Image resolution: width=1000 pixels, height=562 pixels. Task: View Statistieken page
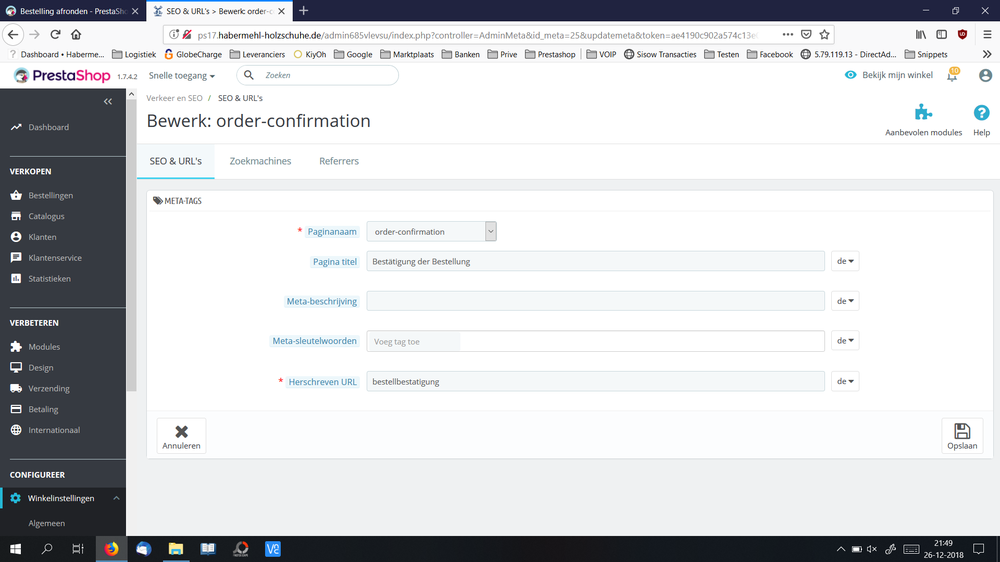coord(49,279)
